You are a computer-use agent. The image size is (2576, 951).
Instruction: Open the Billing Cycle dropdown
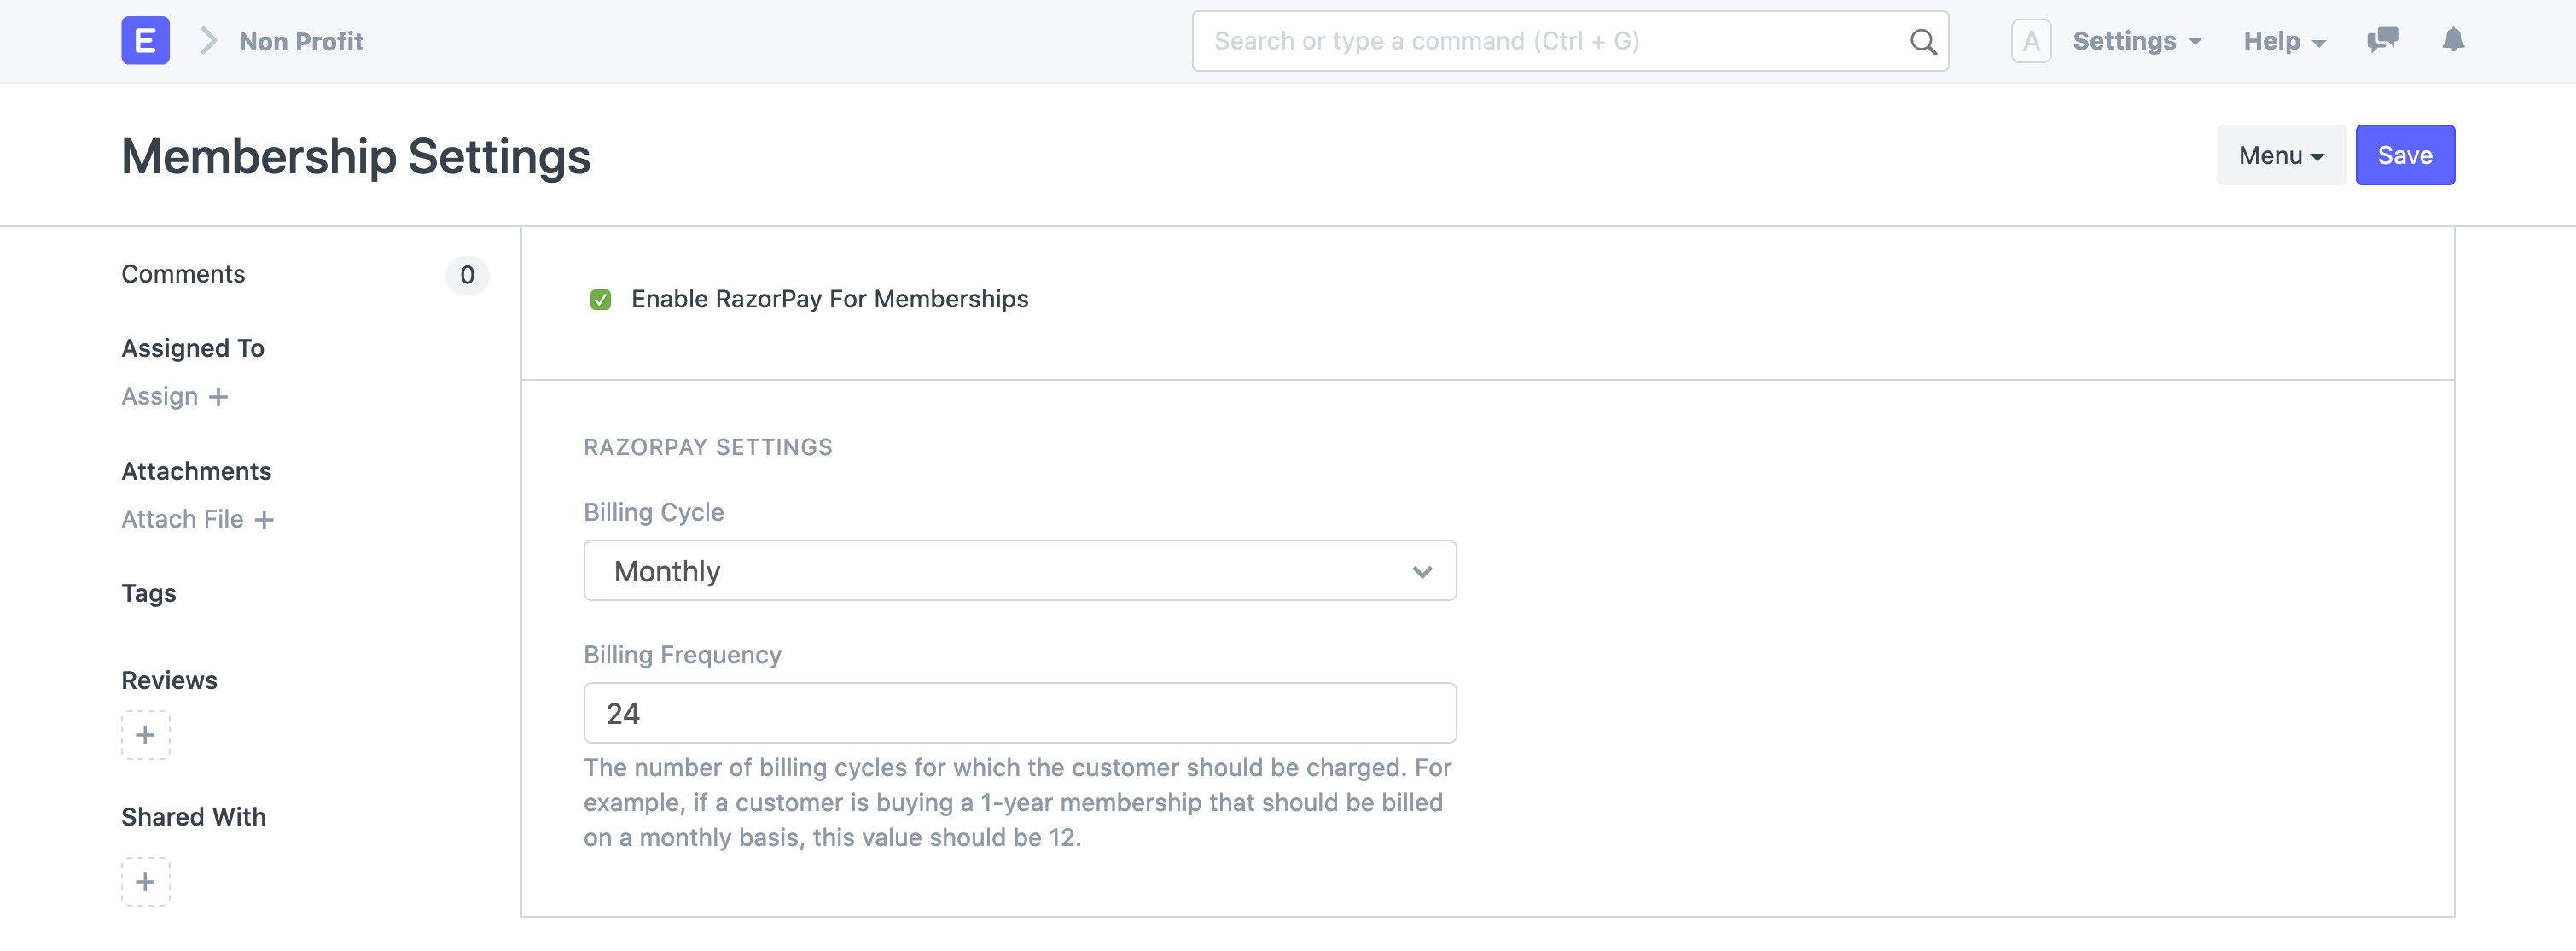coord(1019,571)
